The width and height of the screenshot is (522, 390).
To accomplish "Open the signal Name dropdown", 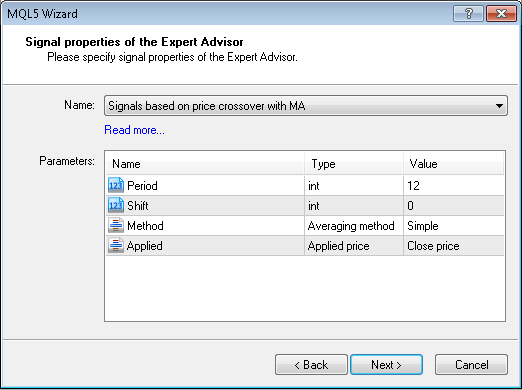I will pyautogui.click(x=306, y=106).
